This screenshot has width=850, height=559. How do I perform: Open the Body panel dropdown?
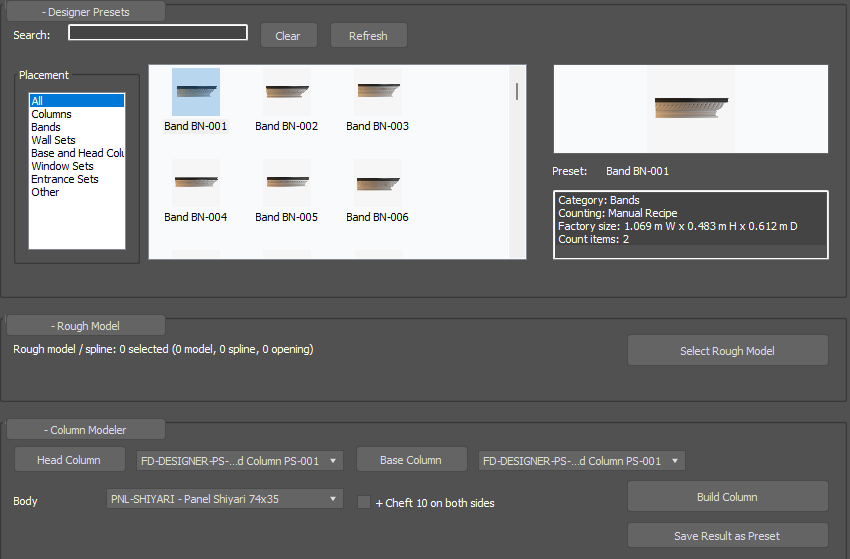[224, 499]
